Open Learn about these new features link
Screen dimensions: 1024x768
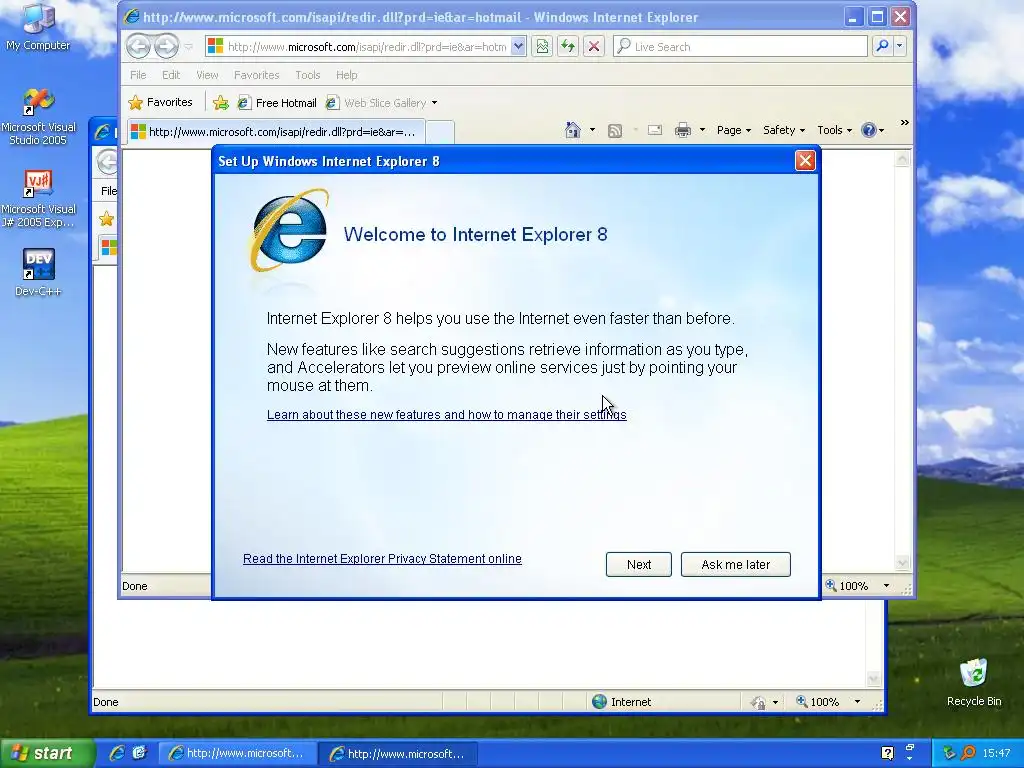(x=447, y=415)
